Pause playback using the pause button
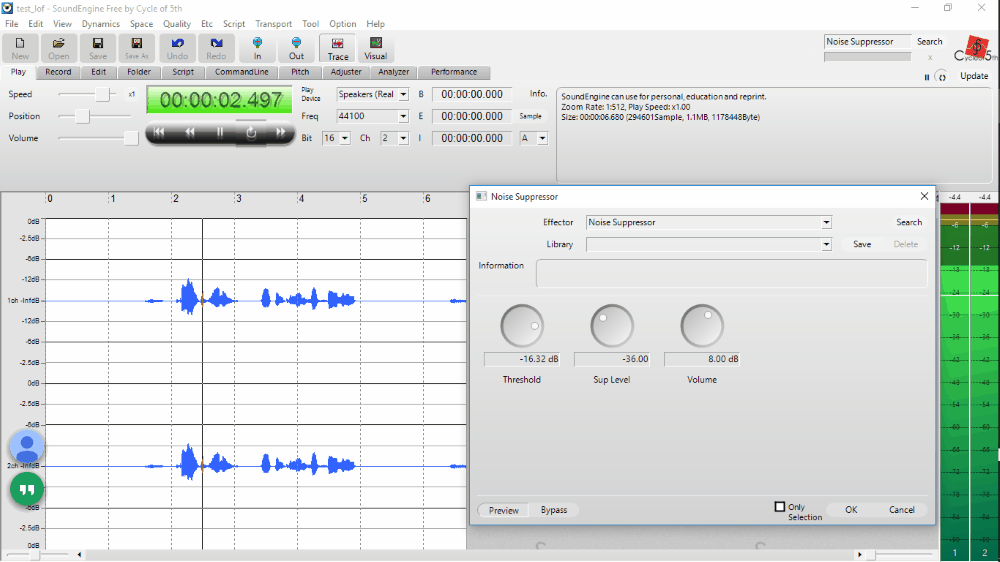This screenshot has height=562, width=1000. pos(220,132)
